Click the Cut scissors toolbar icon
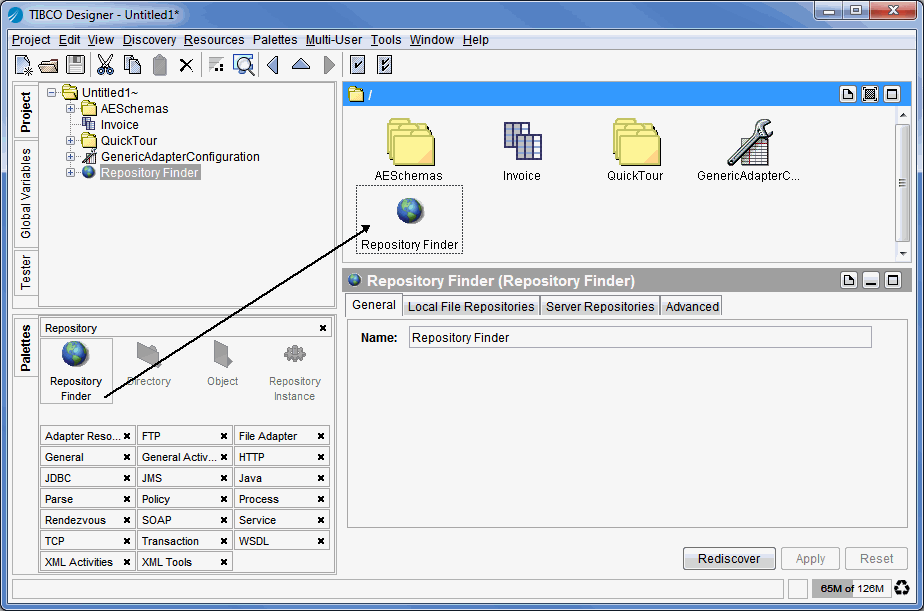 click(x=104, y=65)
